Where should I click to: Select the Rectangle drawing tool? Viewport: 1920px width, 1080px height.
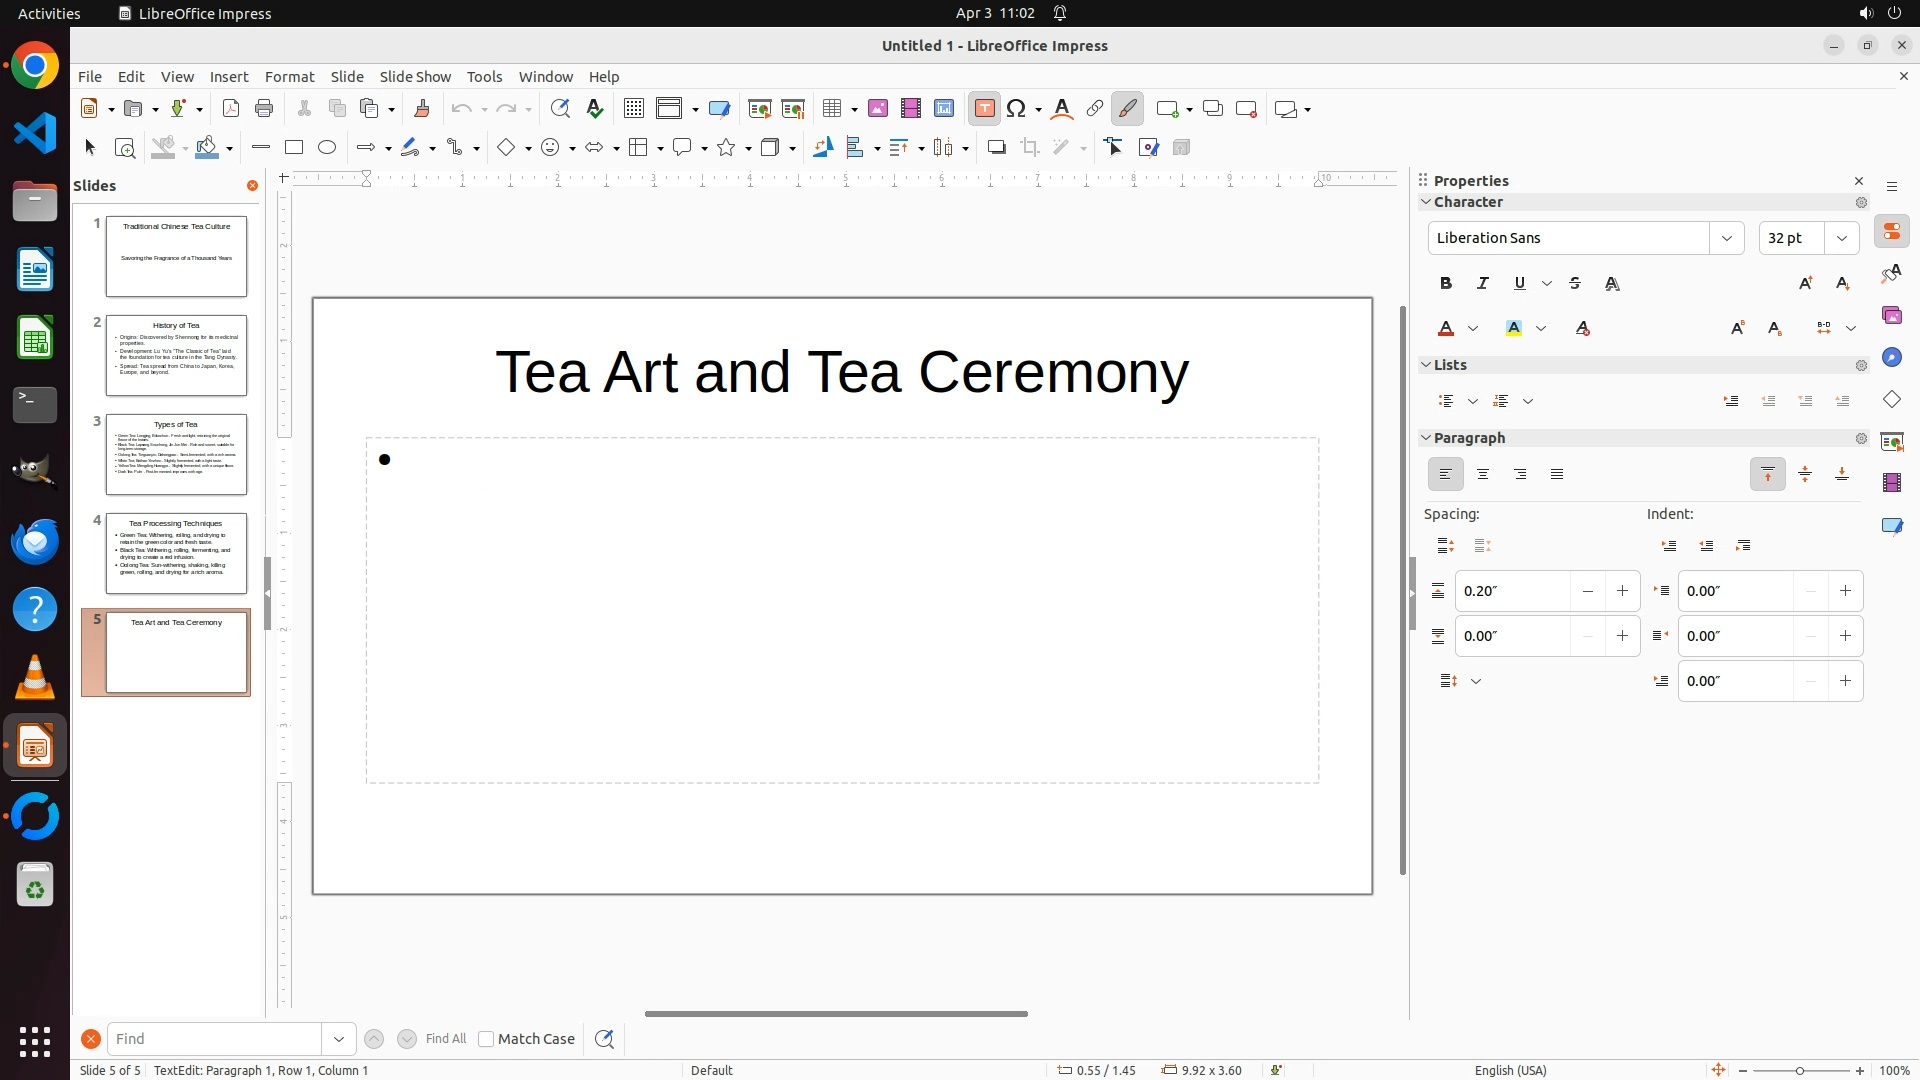[294, 148]
